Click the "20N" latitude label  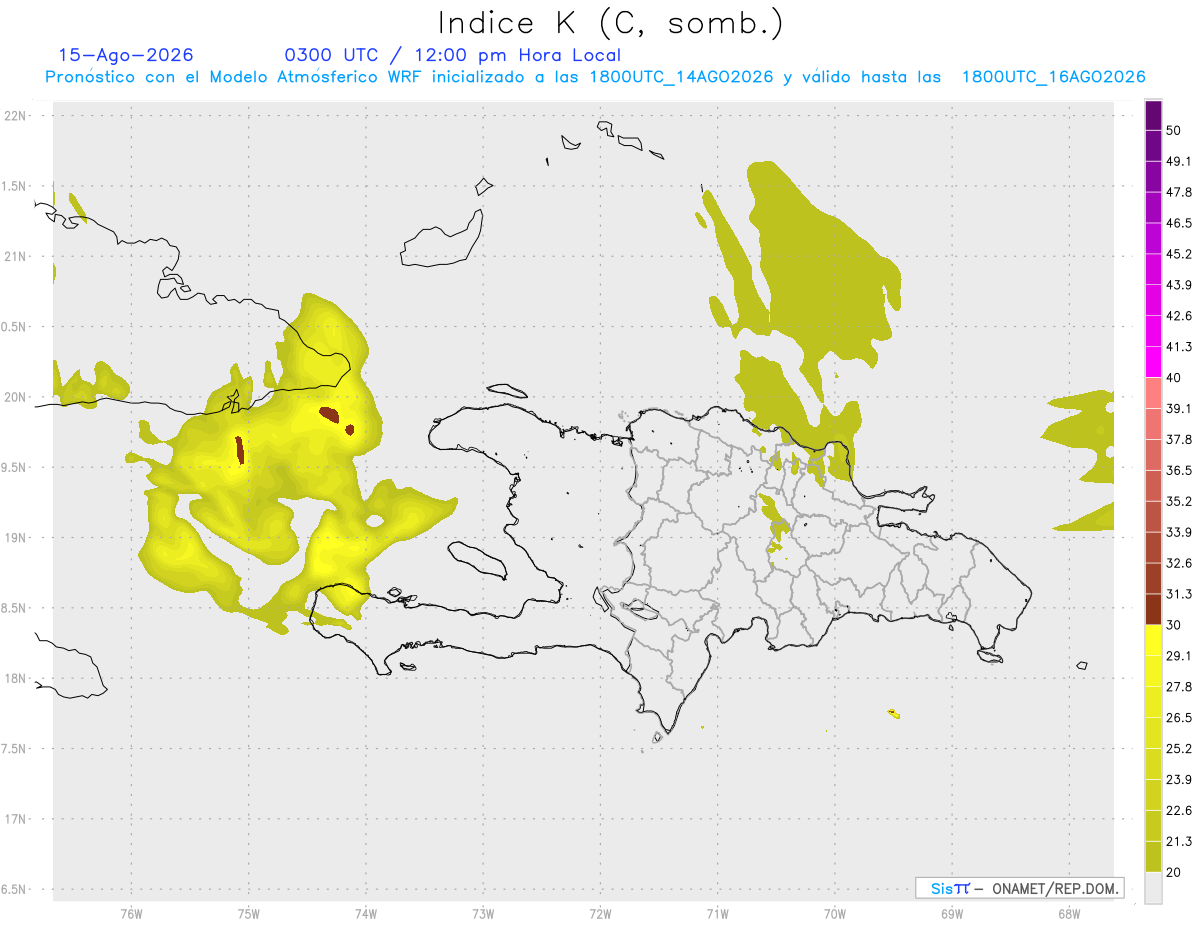[15, 397]
